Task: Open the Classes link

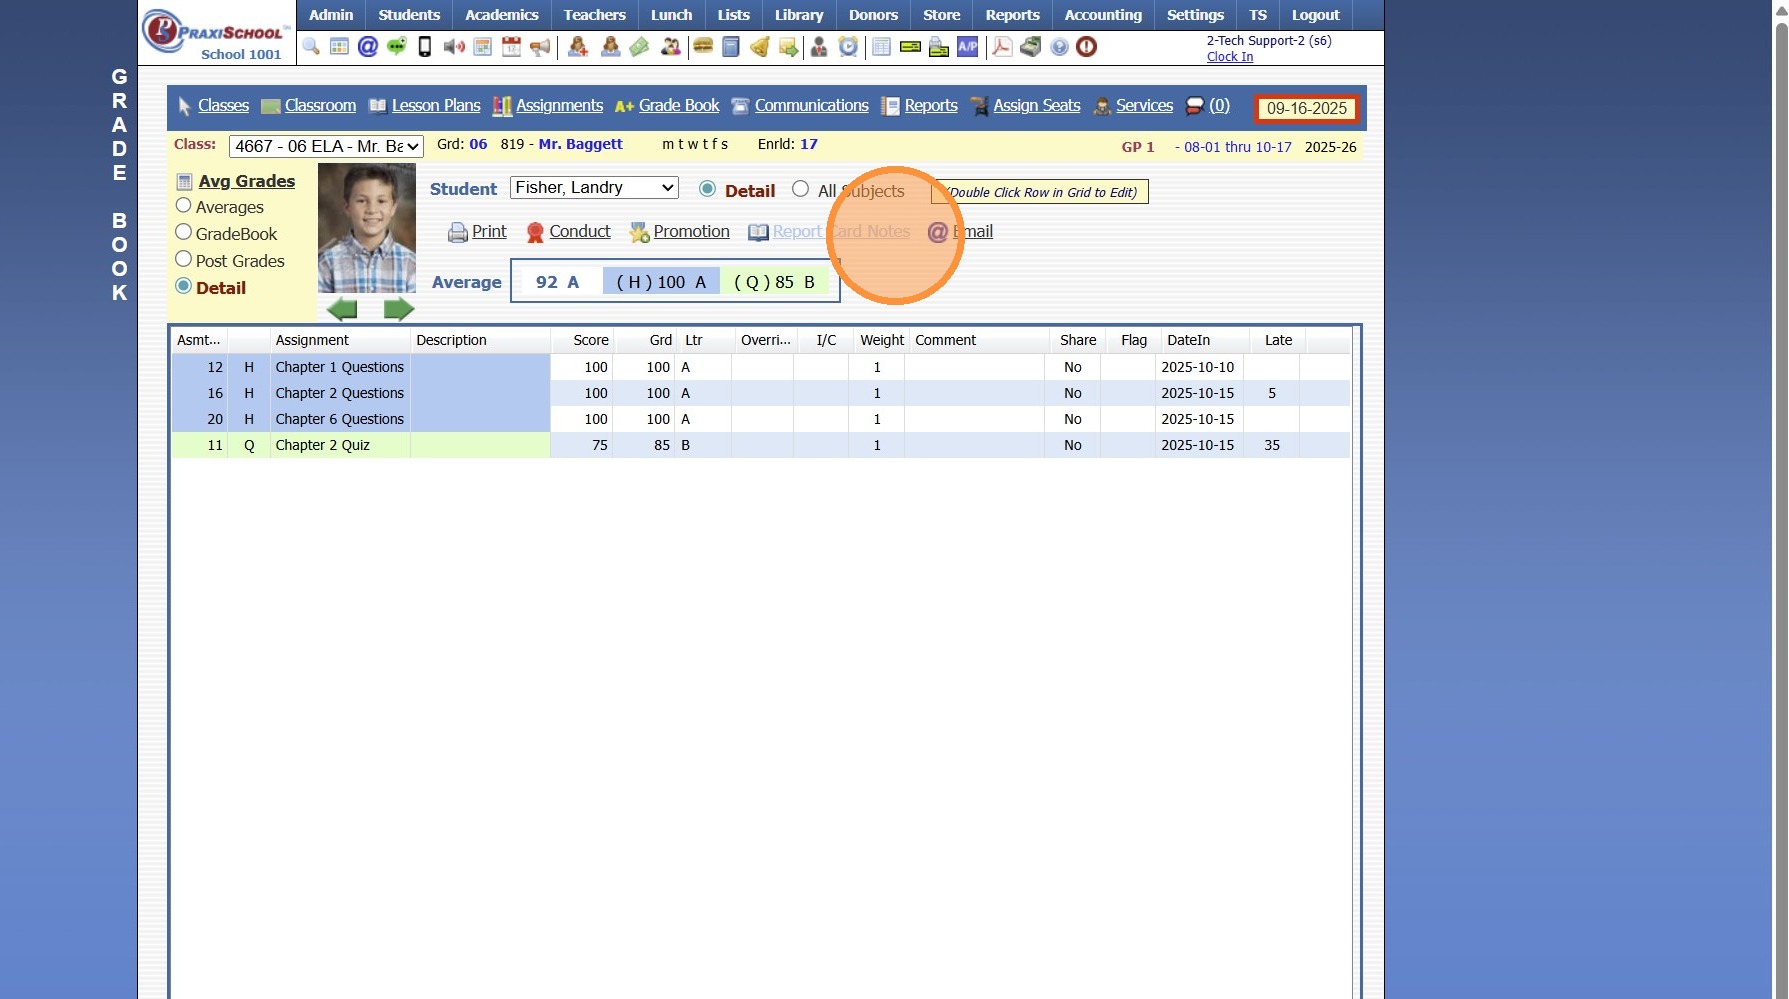Action: tap(223, 106)
